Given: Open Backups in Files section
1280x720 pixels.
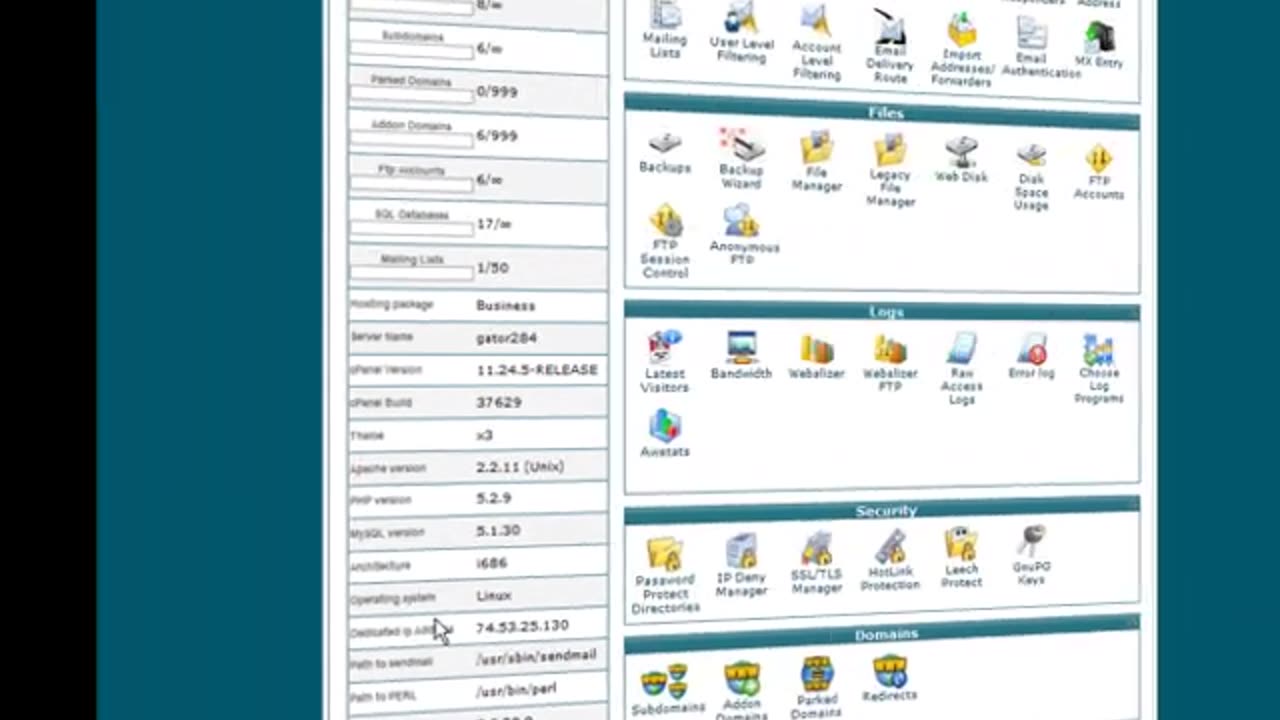Looking at the screenshot, I should [665, 152].
